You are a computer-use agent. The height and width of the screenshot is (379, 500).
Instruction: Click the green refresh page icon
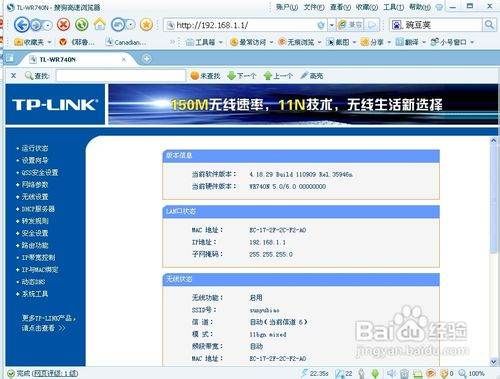(x=82, y=25)
